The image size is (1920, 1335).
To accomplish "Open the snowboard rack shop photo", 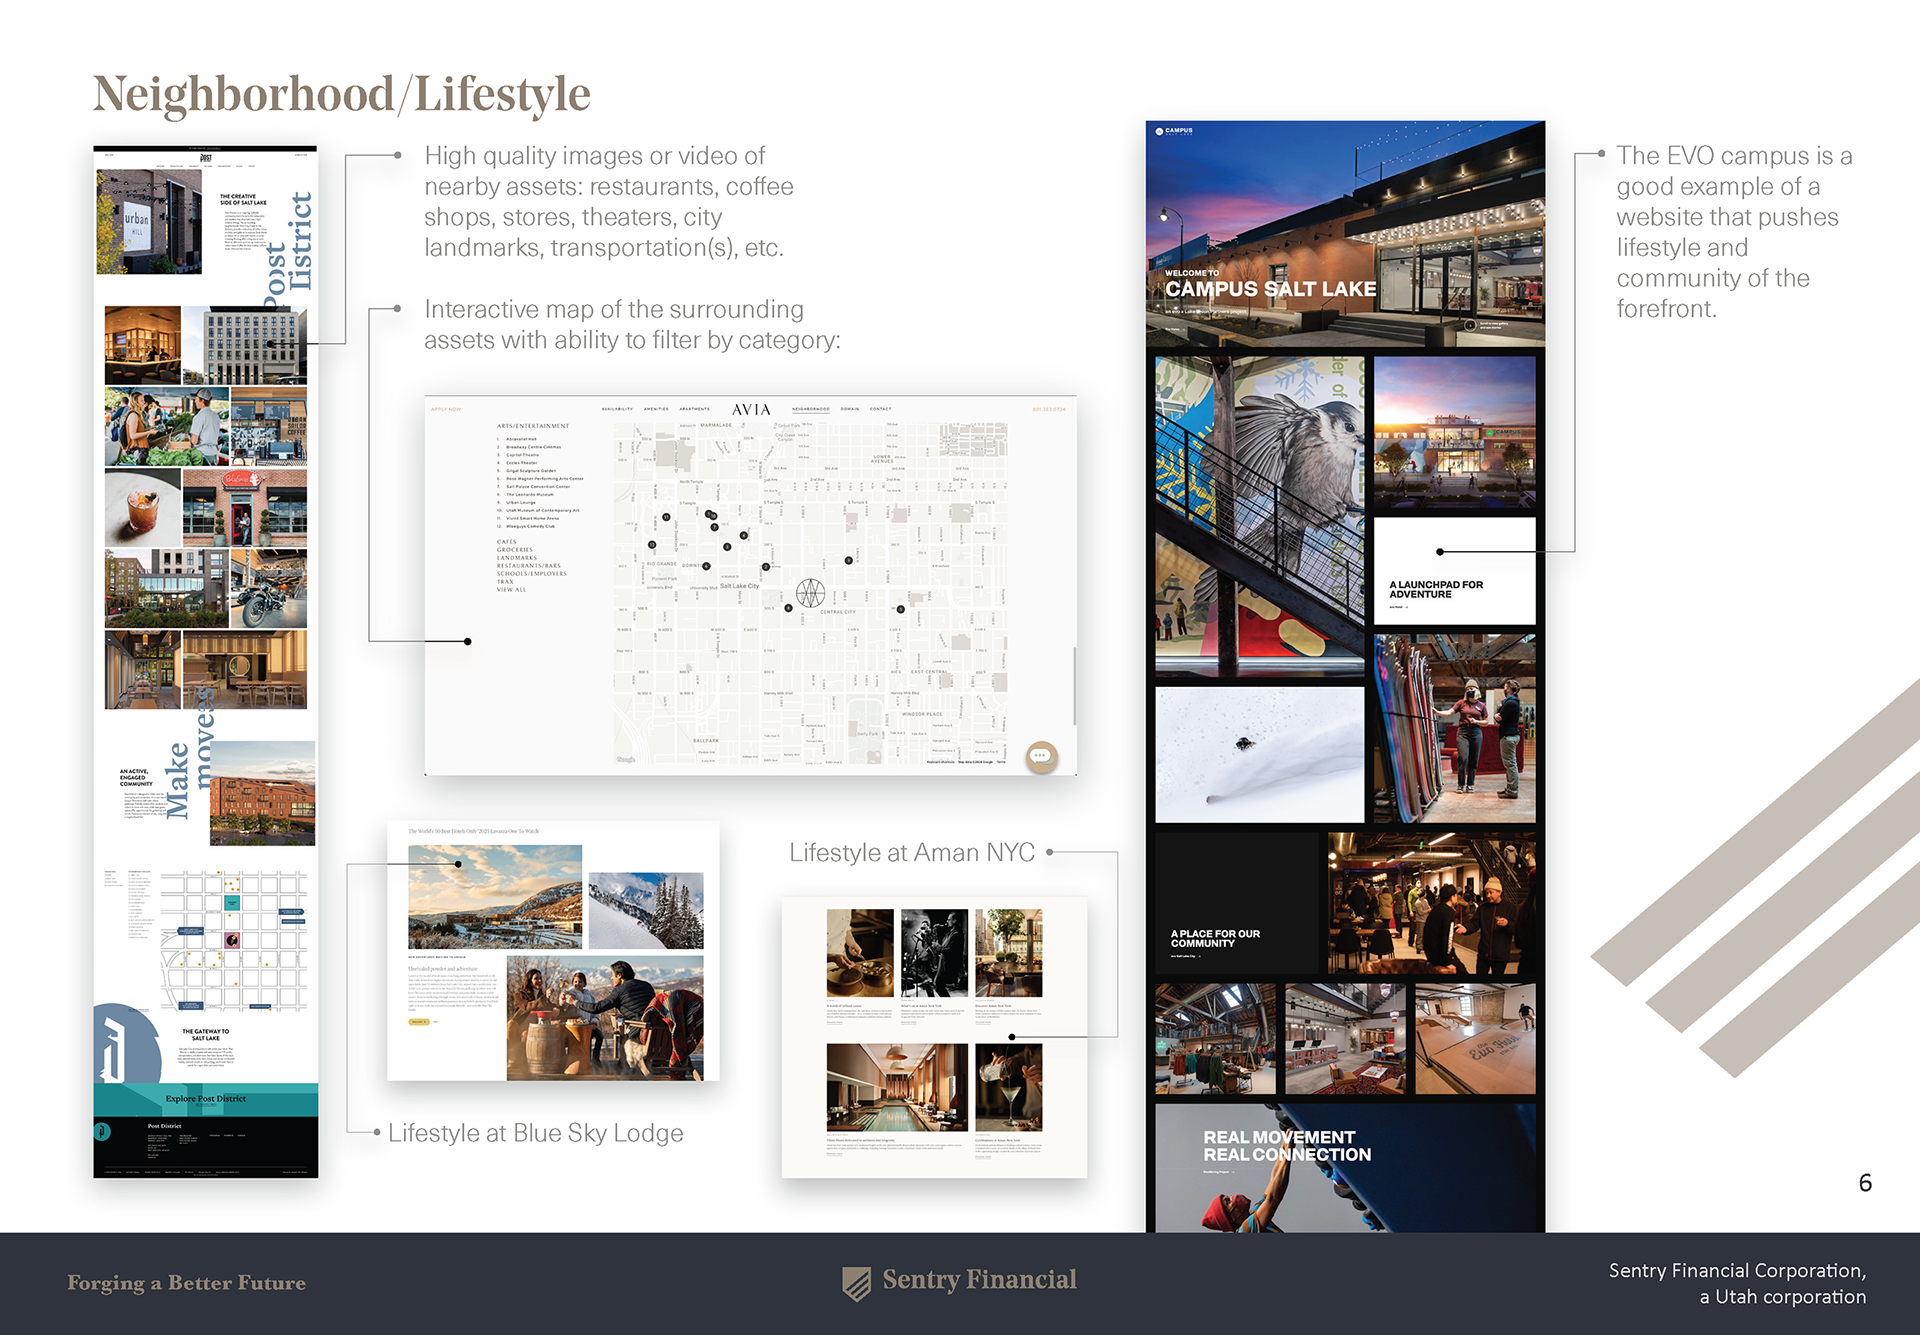I will [1454, 729].
